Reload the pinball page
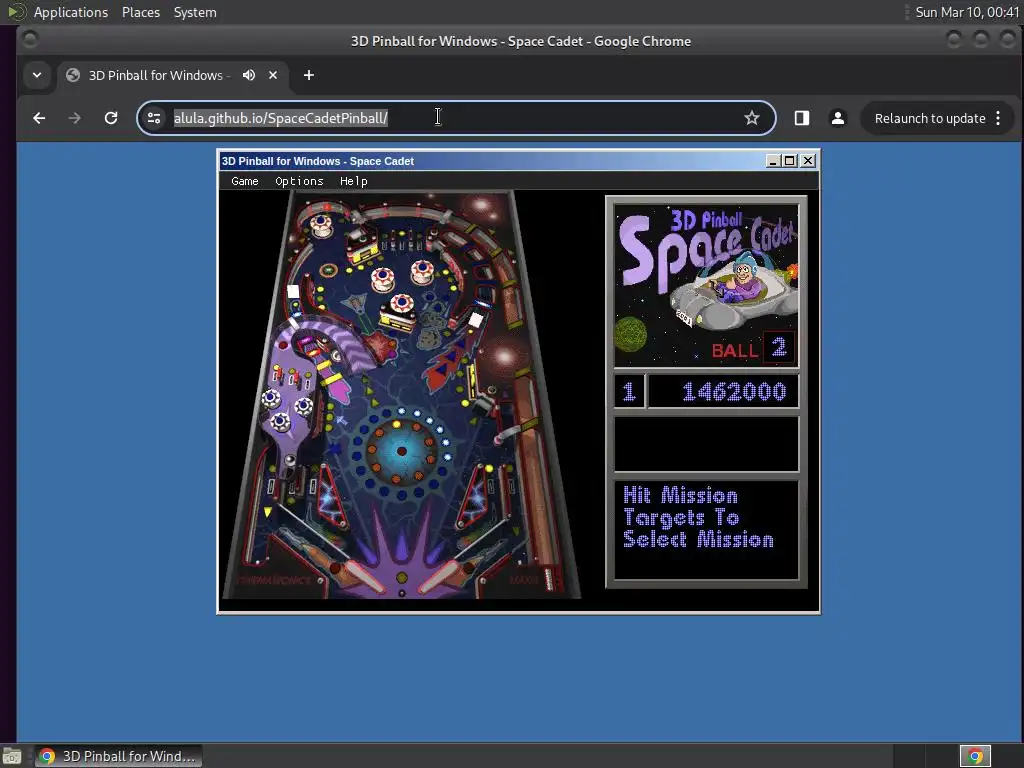This screenshot has height=768, width=1024. coord(111,118)
